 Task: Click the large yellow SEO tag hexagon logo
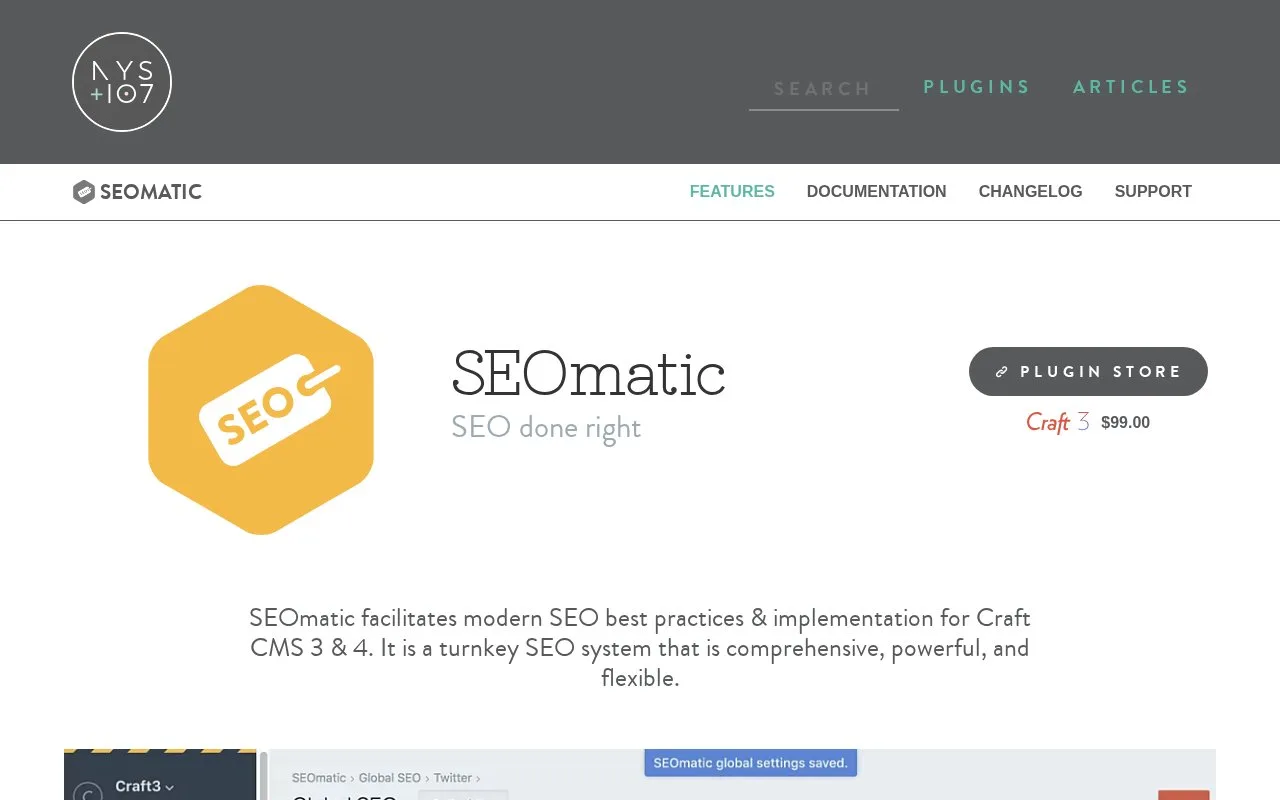click(261, 410)
